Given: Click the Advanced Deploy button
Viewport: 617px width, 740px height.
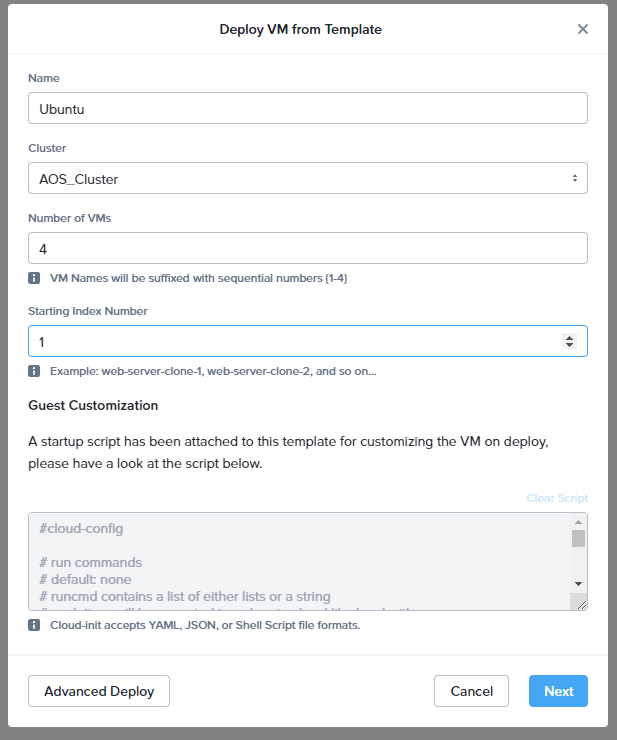Looking at the screenshot, I should click(x=99, y=691).
